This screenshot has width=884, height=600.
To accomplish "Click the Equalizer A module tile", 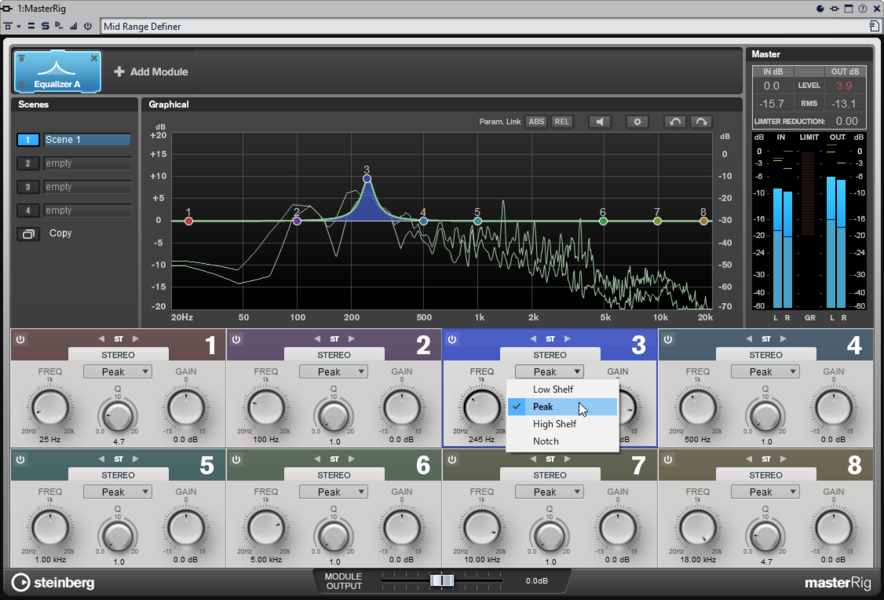I will [x=58, y=72].
